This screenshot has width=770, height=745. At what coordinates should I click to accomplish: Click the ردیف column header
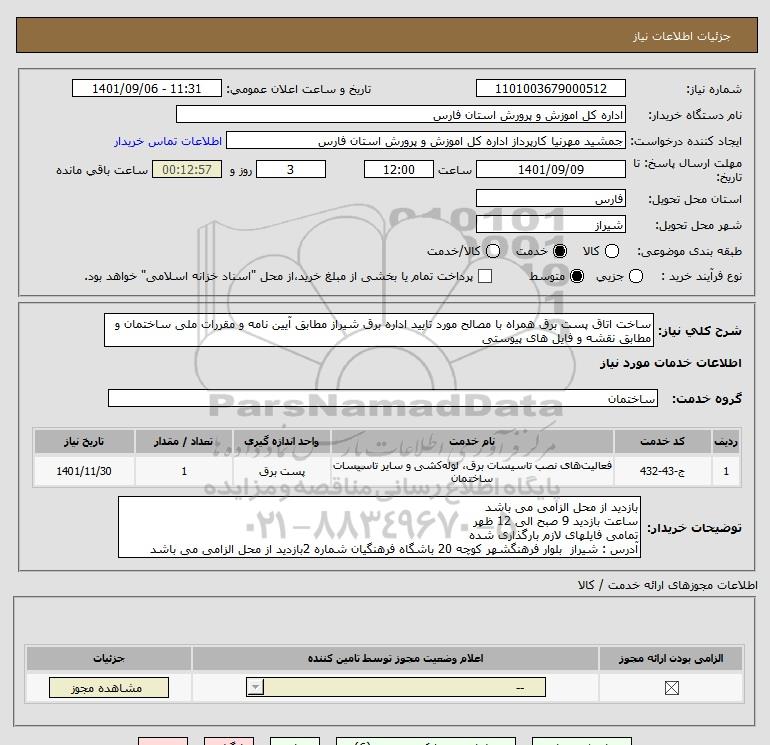(x=726, y=441)
